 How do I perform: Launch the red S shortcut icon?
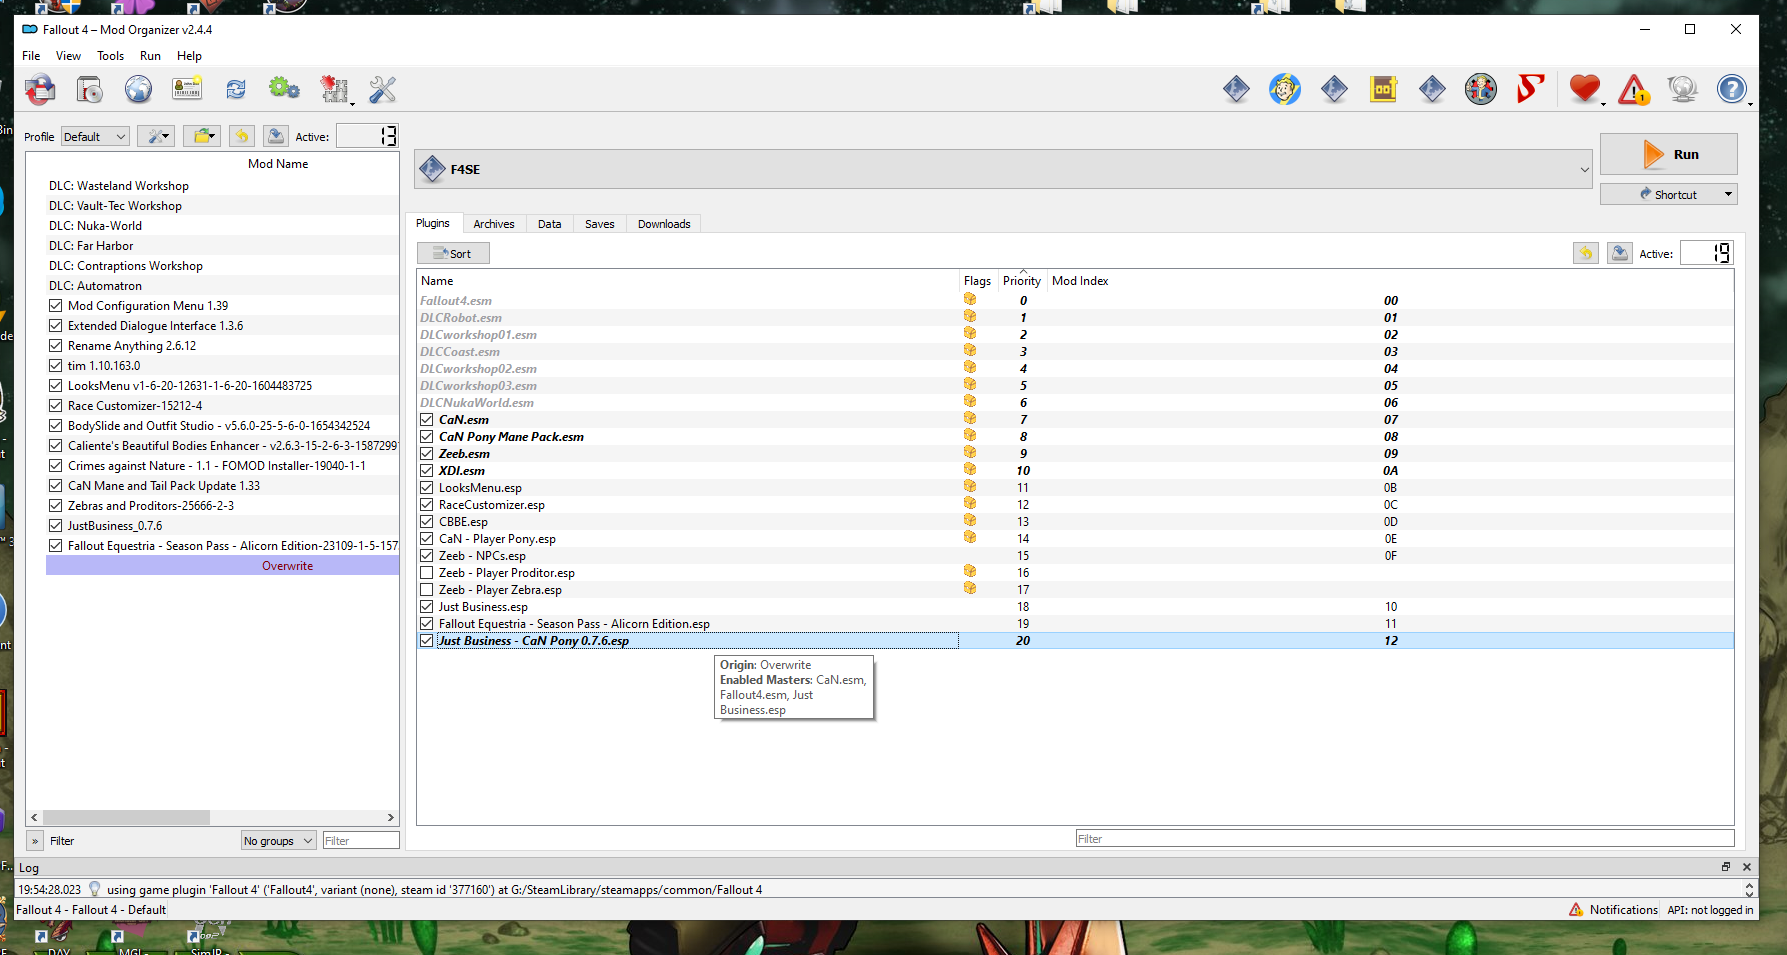[1530, 90]
